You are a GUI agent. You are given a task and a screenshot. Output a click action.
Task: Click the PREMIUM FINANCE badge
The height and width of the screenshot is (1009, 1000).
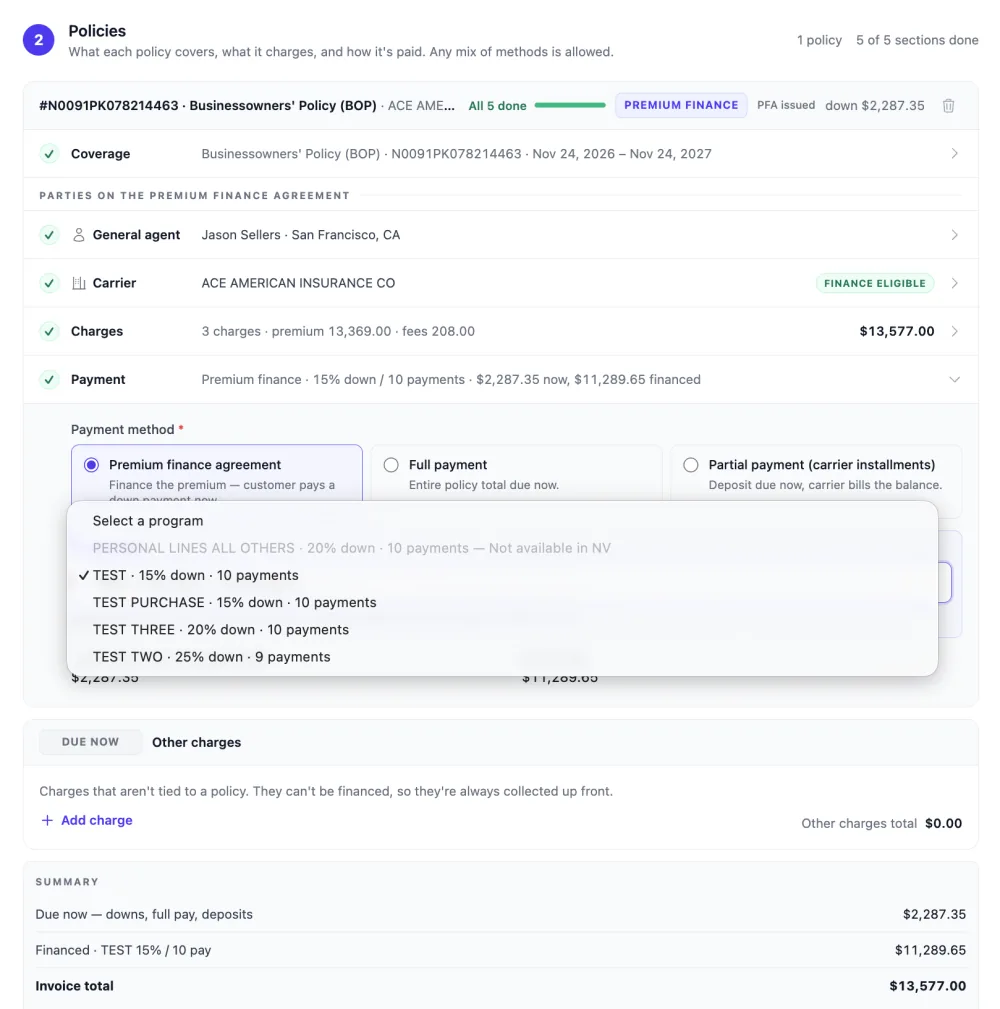coord(681,106)
